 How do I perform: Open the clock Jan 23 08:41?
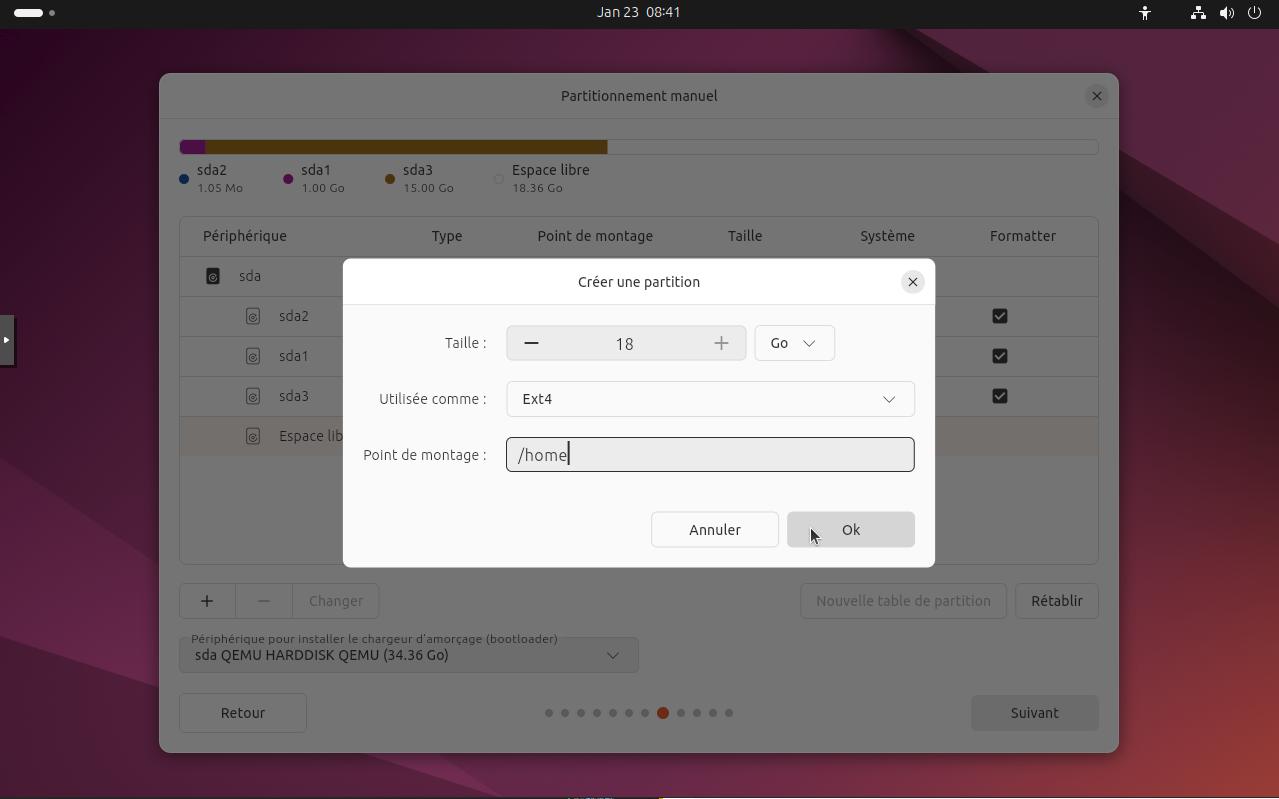tap(639, 12)
